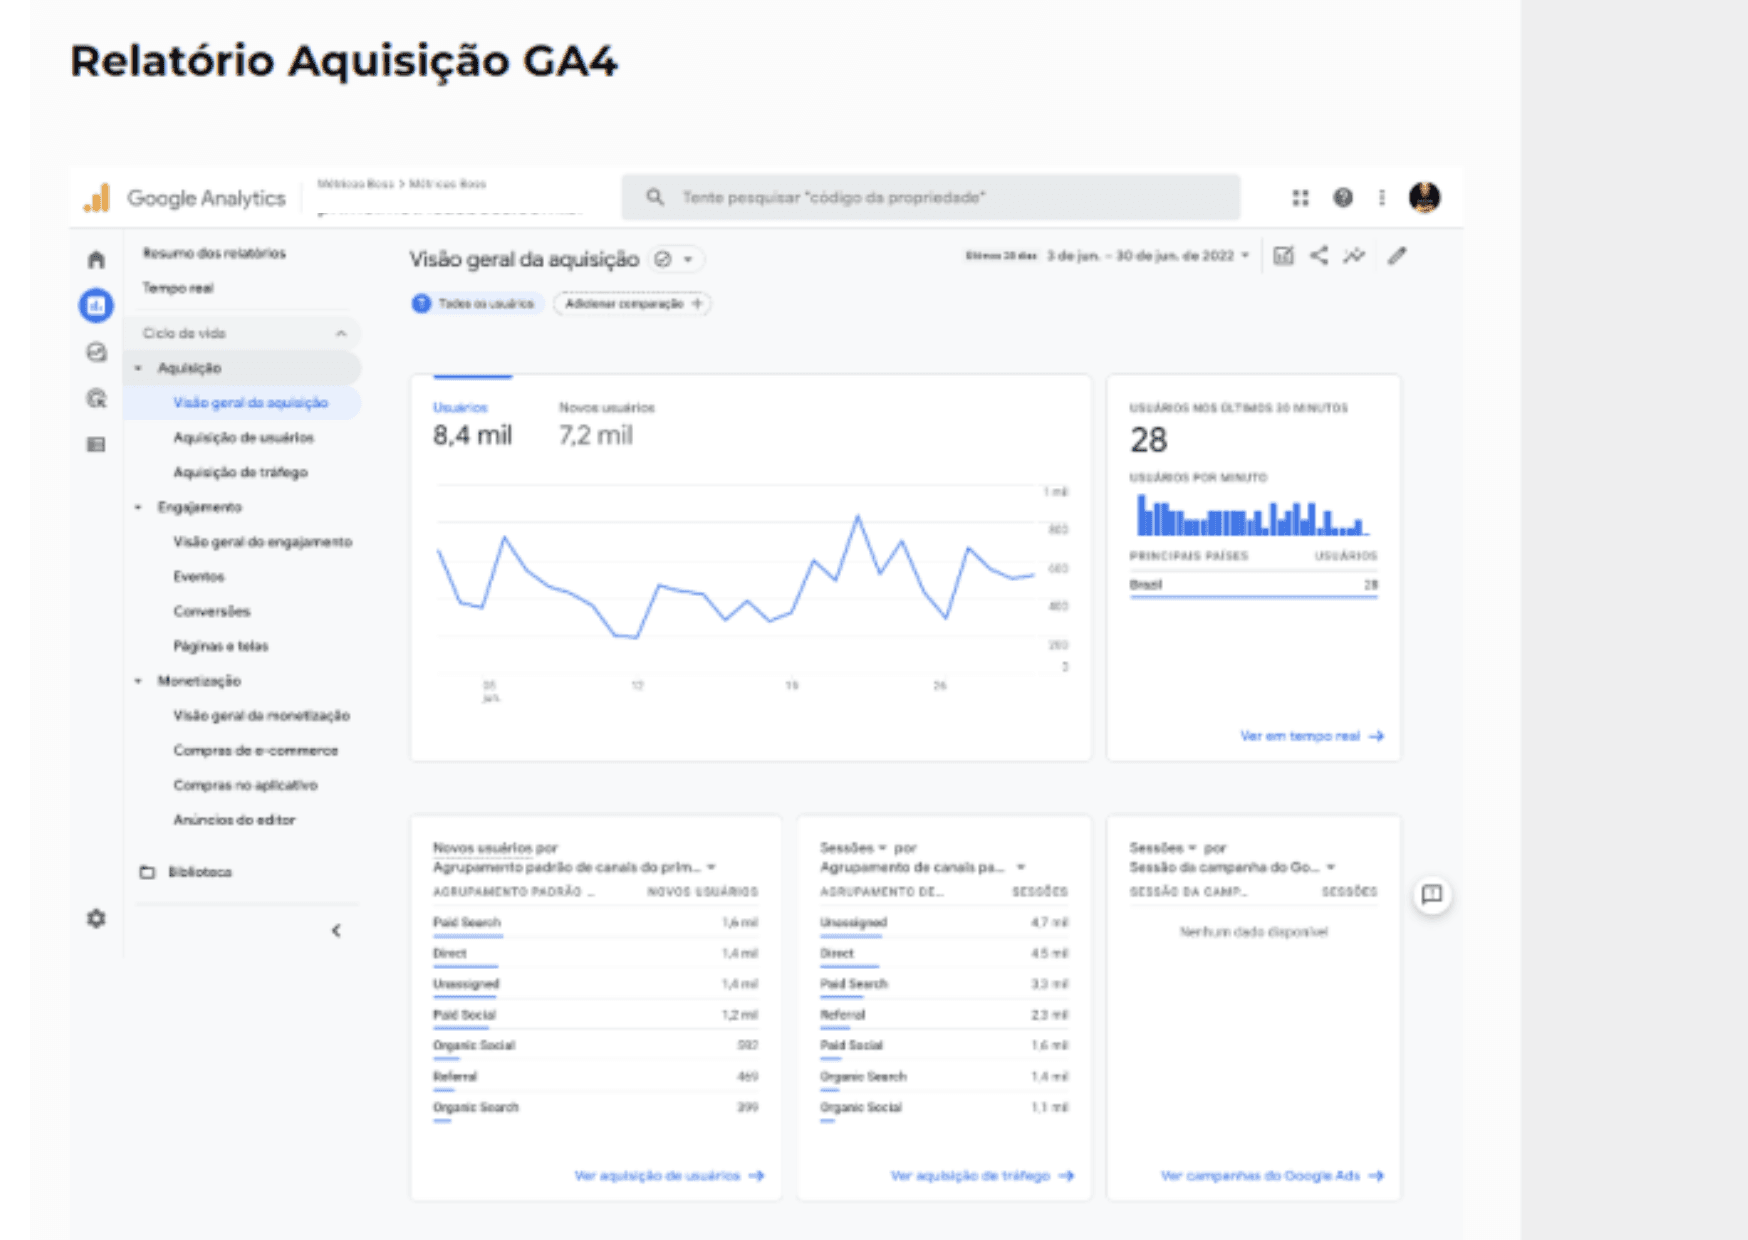Open the Explore icon in left rail

(96, 352)
